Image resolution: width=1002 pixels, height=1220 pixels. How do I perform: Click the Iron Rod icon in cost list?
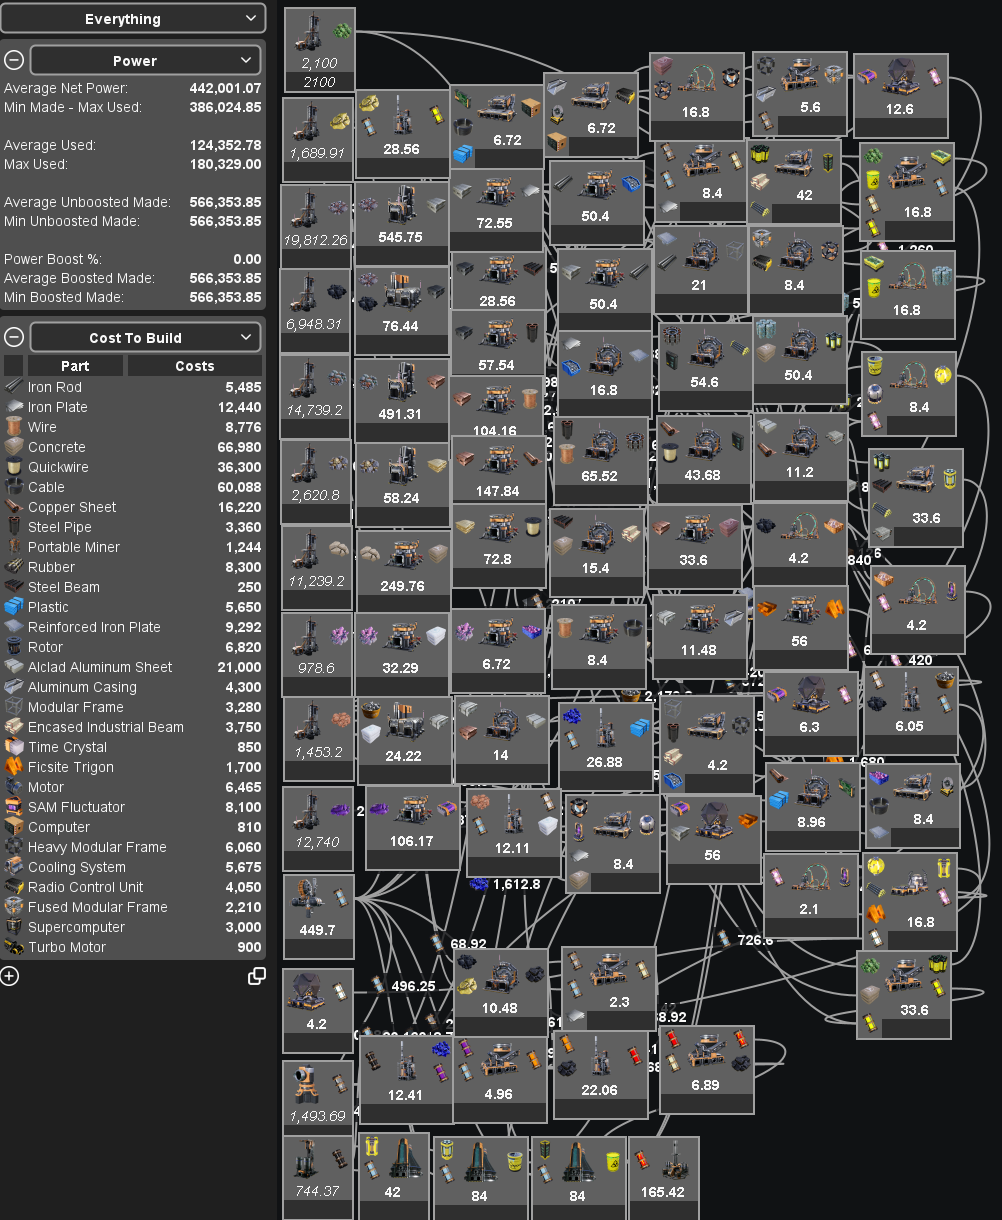tap(14, 387)
